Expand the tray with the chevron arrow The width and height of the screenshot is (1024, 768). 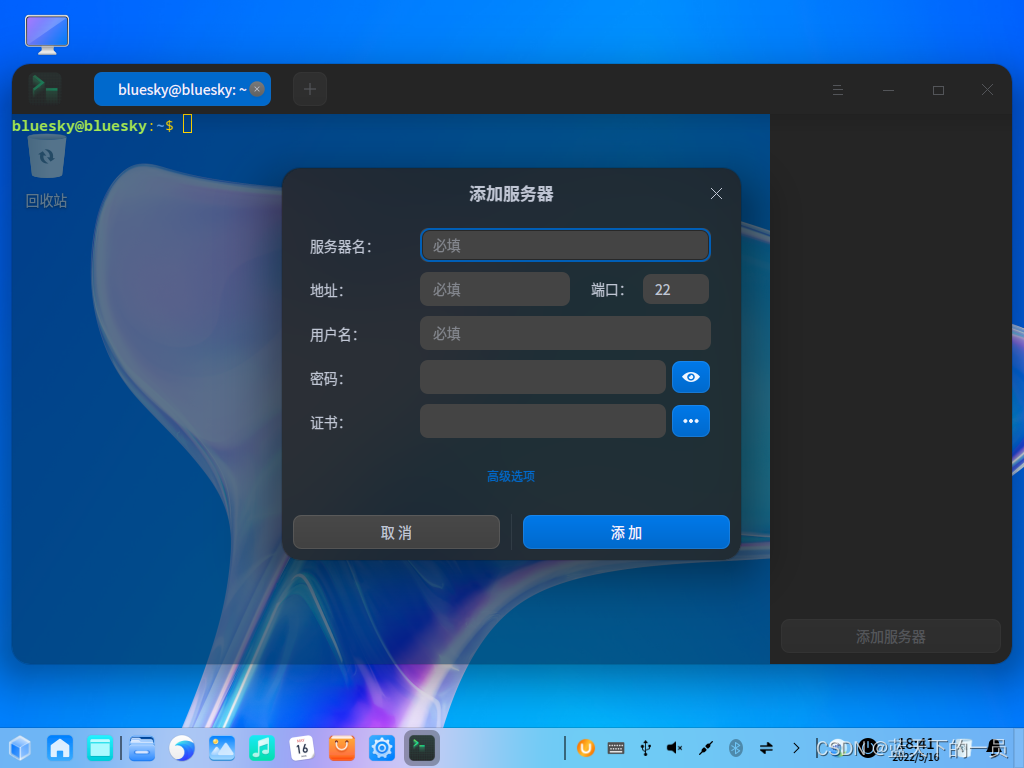(x=796, y=748)
